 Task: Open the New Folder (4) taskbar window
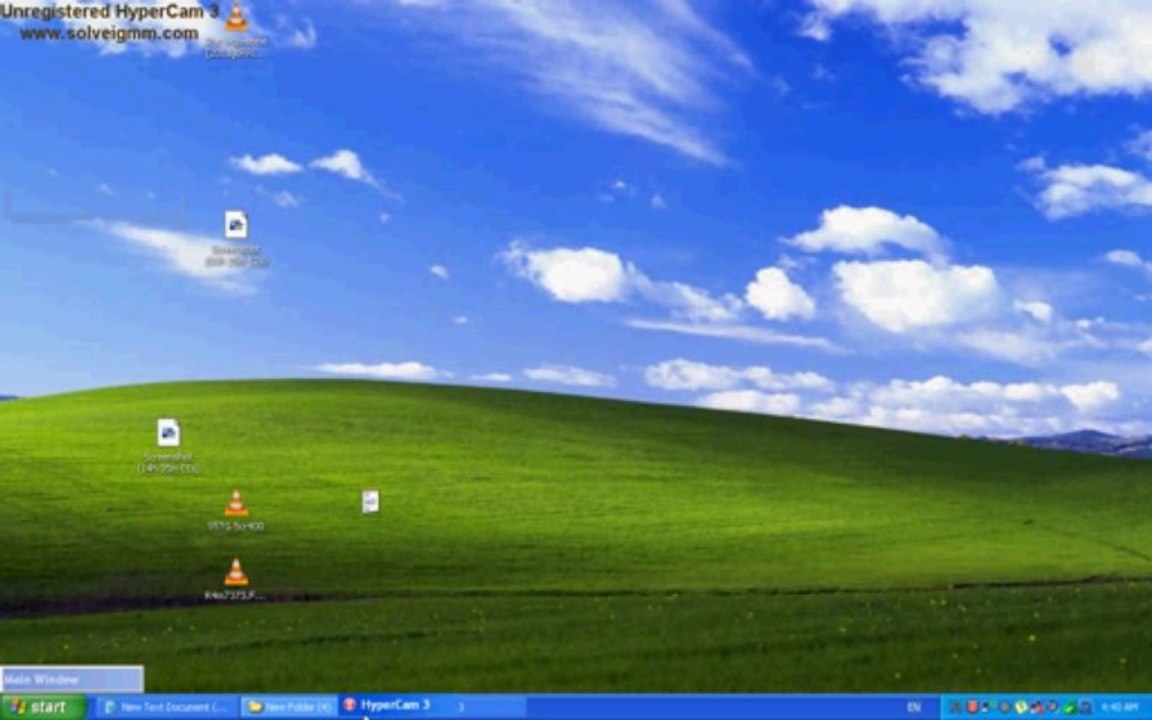coord(289,708)
